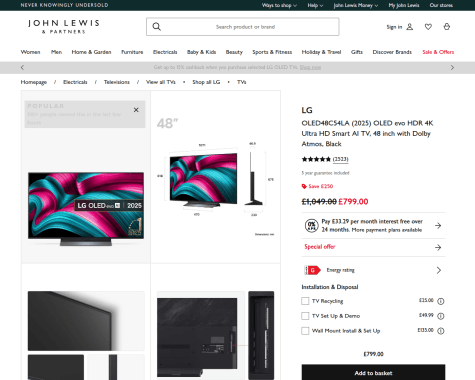
Task: Open the Special offer arrow
Action: click(438, 247)
